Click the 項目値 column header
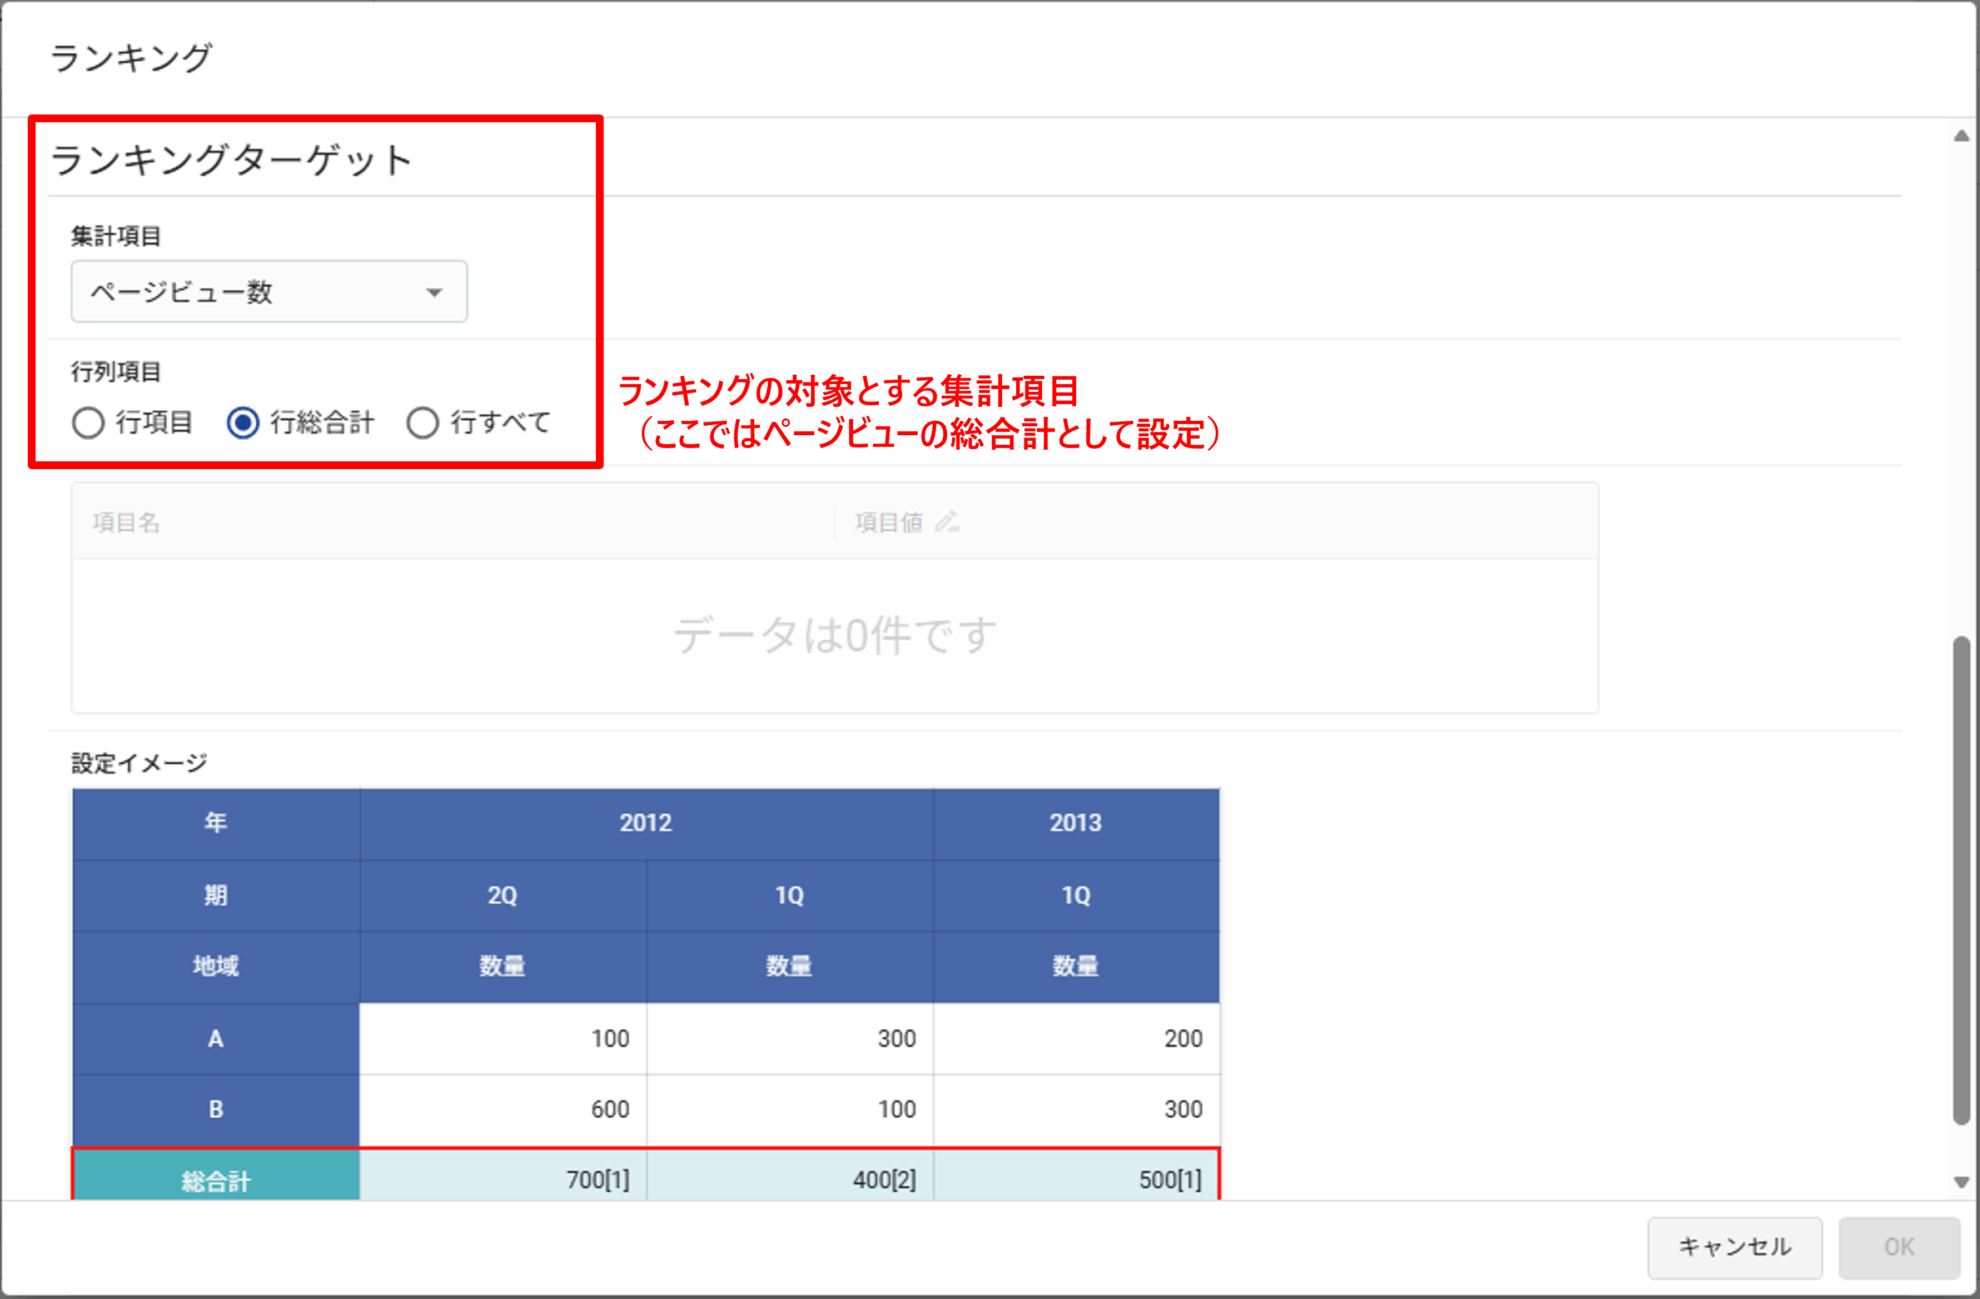This screenshot has height=1299, width=1980. coord(888,523)
